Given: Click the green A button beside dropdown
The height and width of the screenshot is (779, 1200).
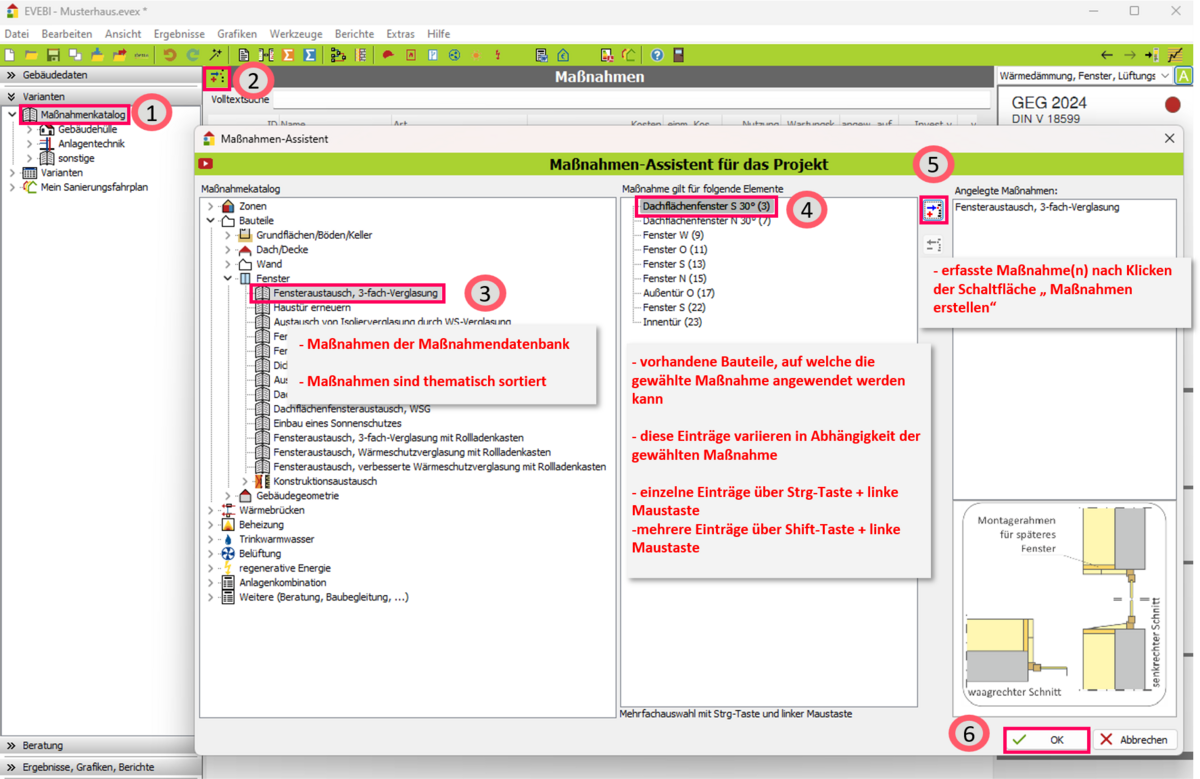Looking at the screenshot, I should click(x=1184, y=76).
